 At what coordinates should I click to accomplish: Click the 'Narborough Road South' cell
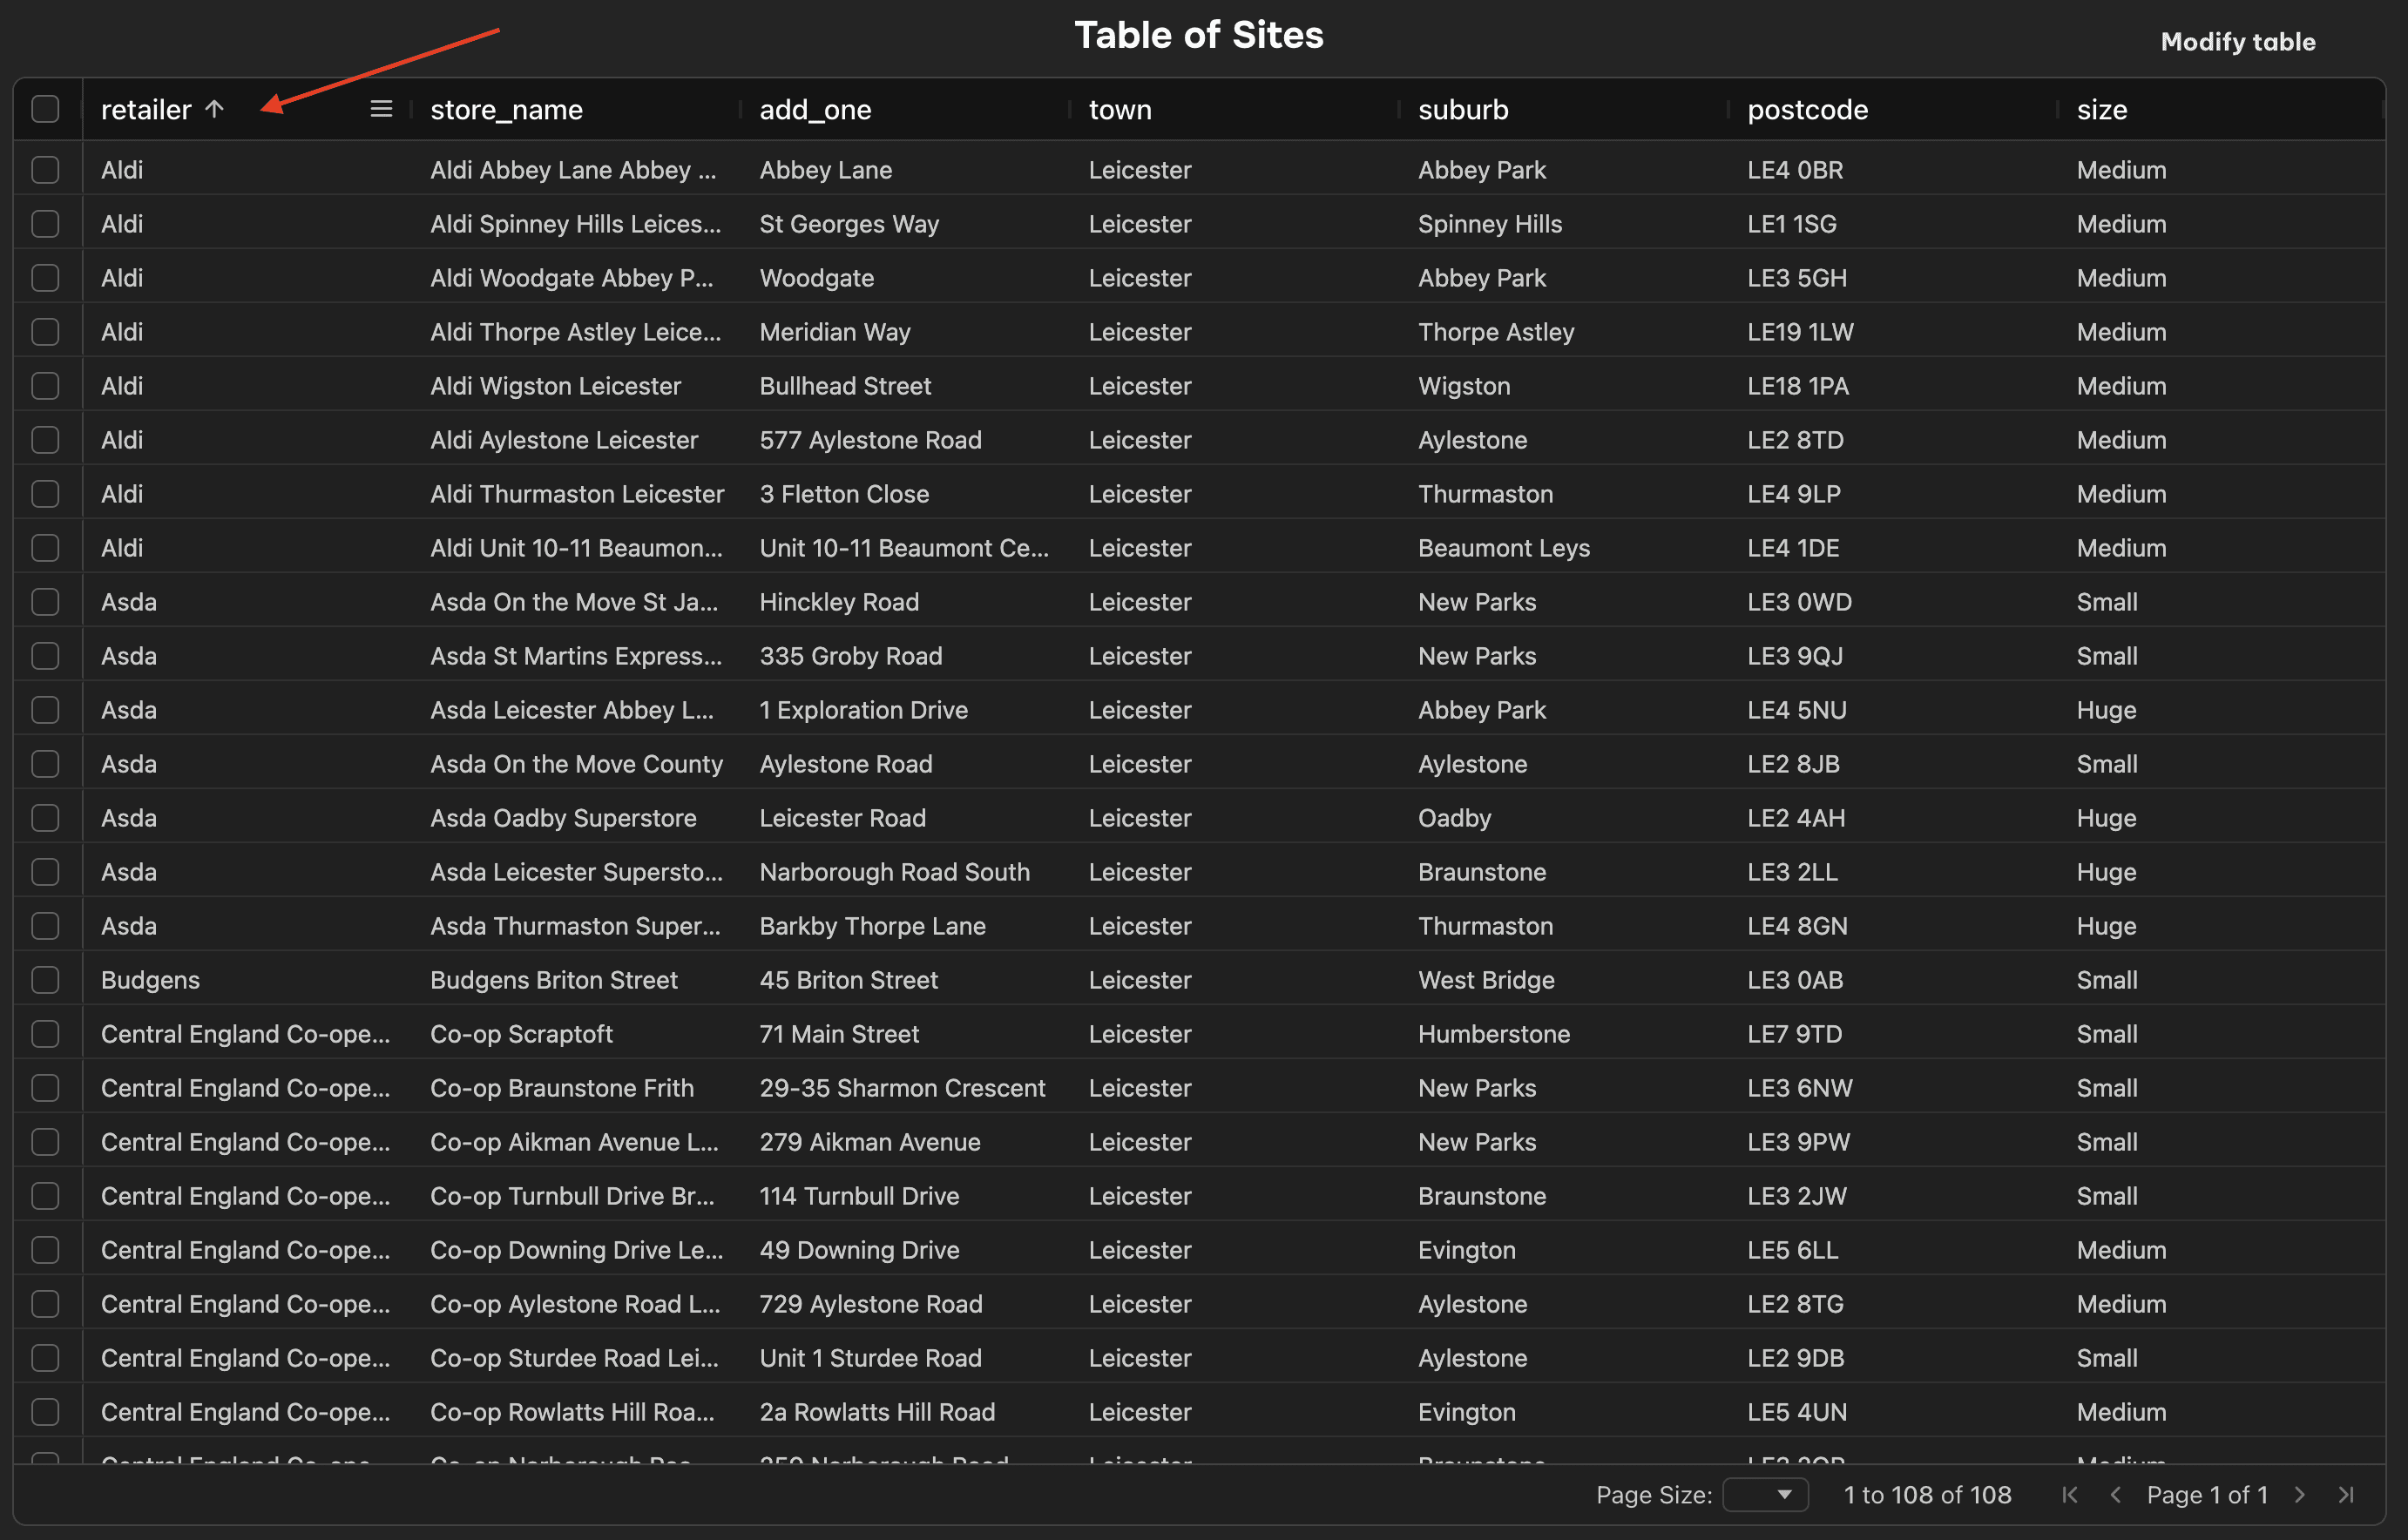pos(894,872)
